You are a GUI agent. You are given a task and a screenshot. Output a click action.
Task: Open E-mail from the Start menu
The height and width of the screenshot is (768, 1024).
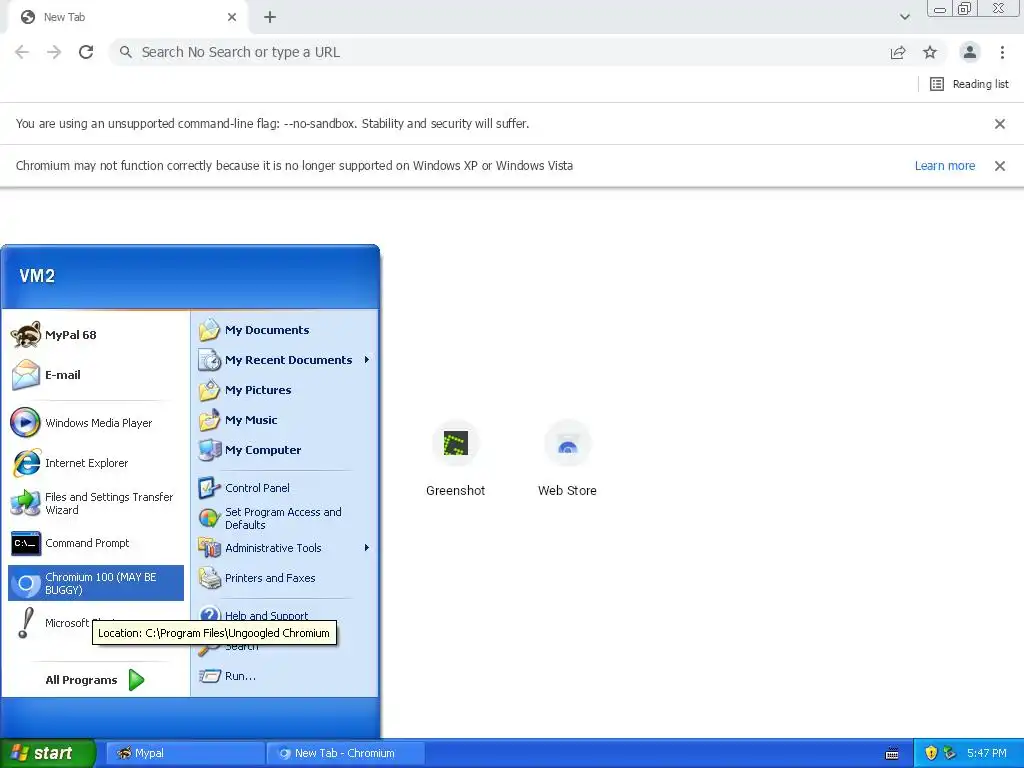pos(96,375)
